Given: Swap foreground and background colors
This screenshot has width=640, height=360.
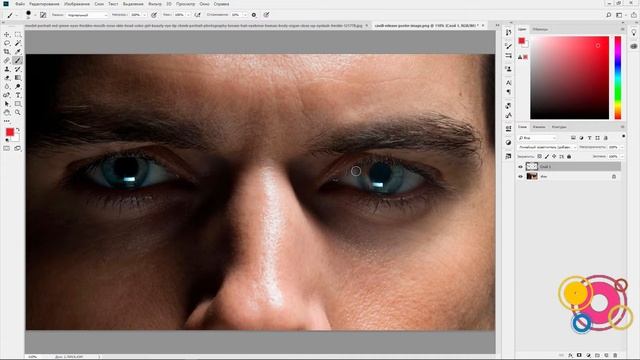Looking at the screenshot, I should [x=18, y=130].
